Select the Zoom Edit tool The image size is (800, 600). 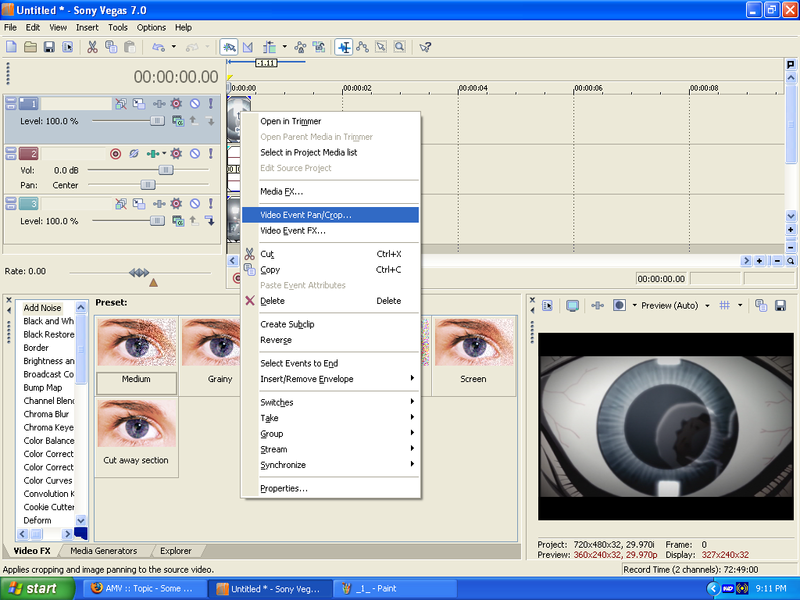(399, 47)
